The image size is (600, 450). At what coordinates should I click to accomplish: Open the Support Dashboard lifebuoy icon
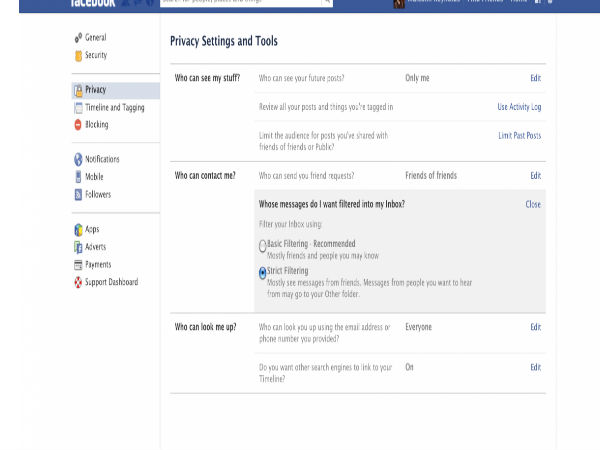pos(78,282)
